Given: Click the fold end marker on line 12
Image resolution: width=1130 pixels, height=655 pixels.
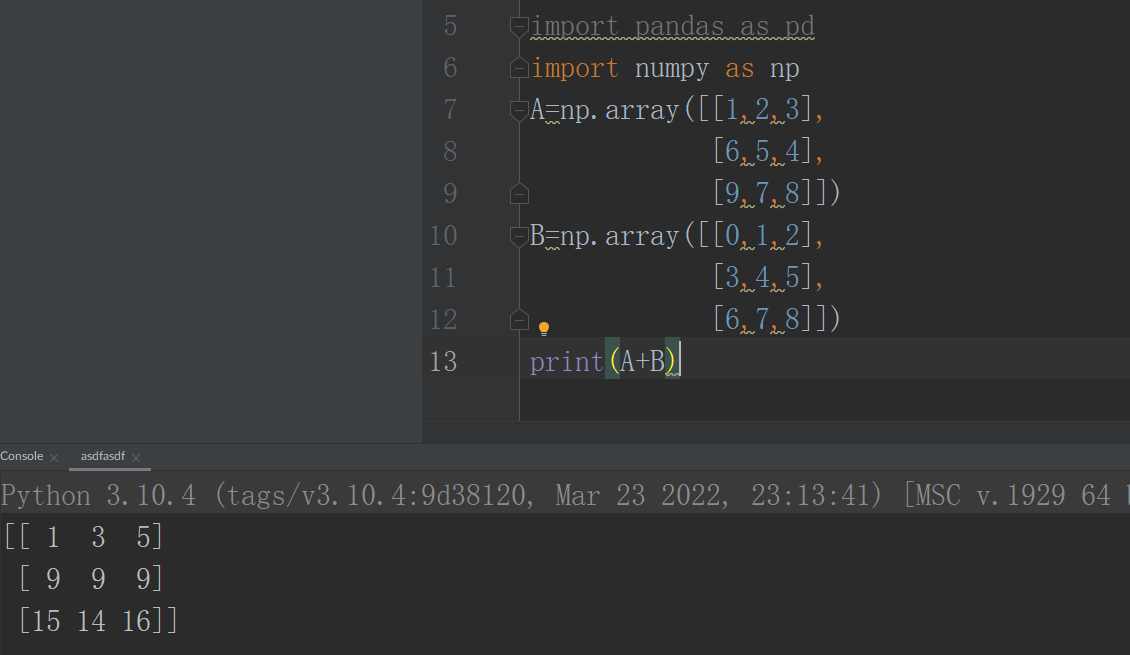Looking at the screenshot, I should [x=519, y=319].
